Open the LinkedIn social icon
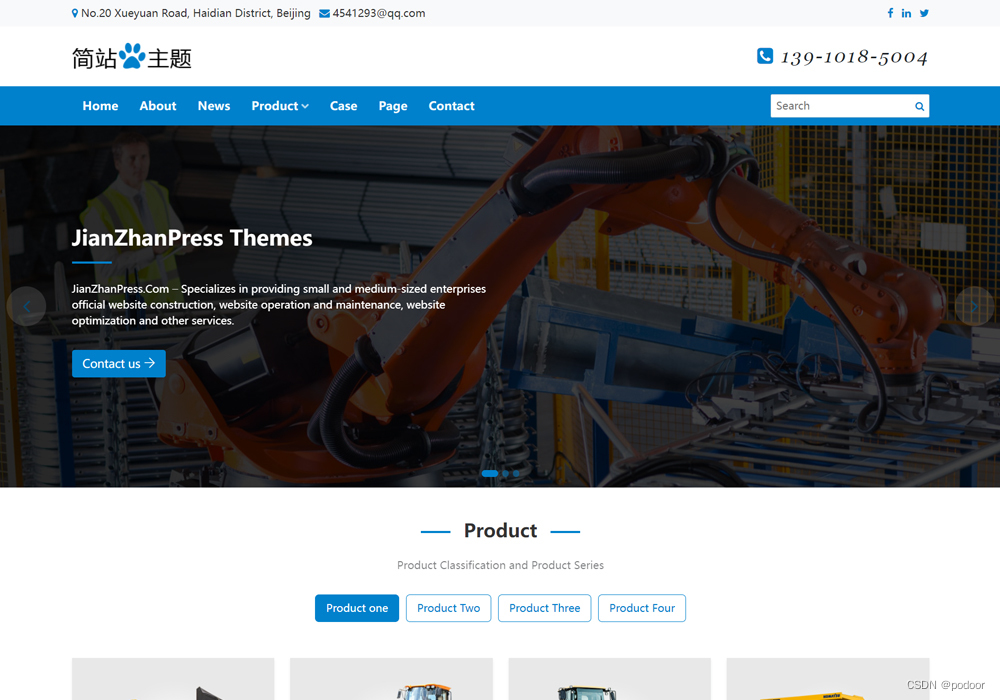Viewport: 1000px width, 700px height. pyautogui.click(x=906, y=13)
